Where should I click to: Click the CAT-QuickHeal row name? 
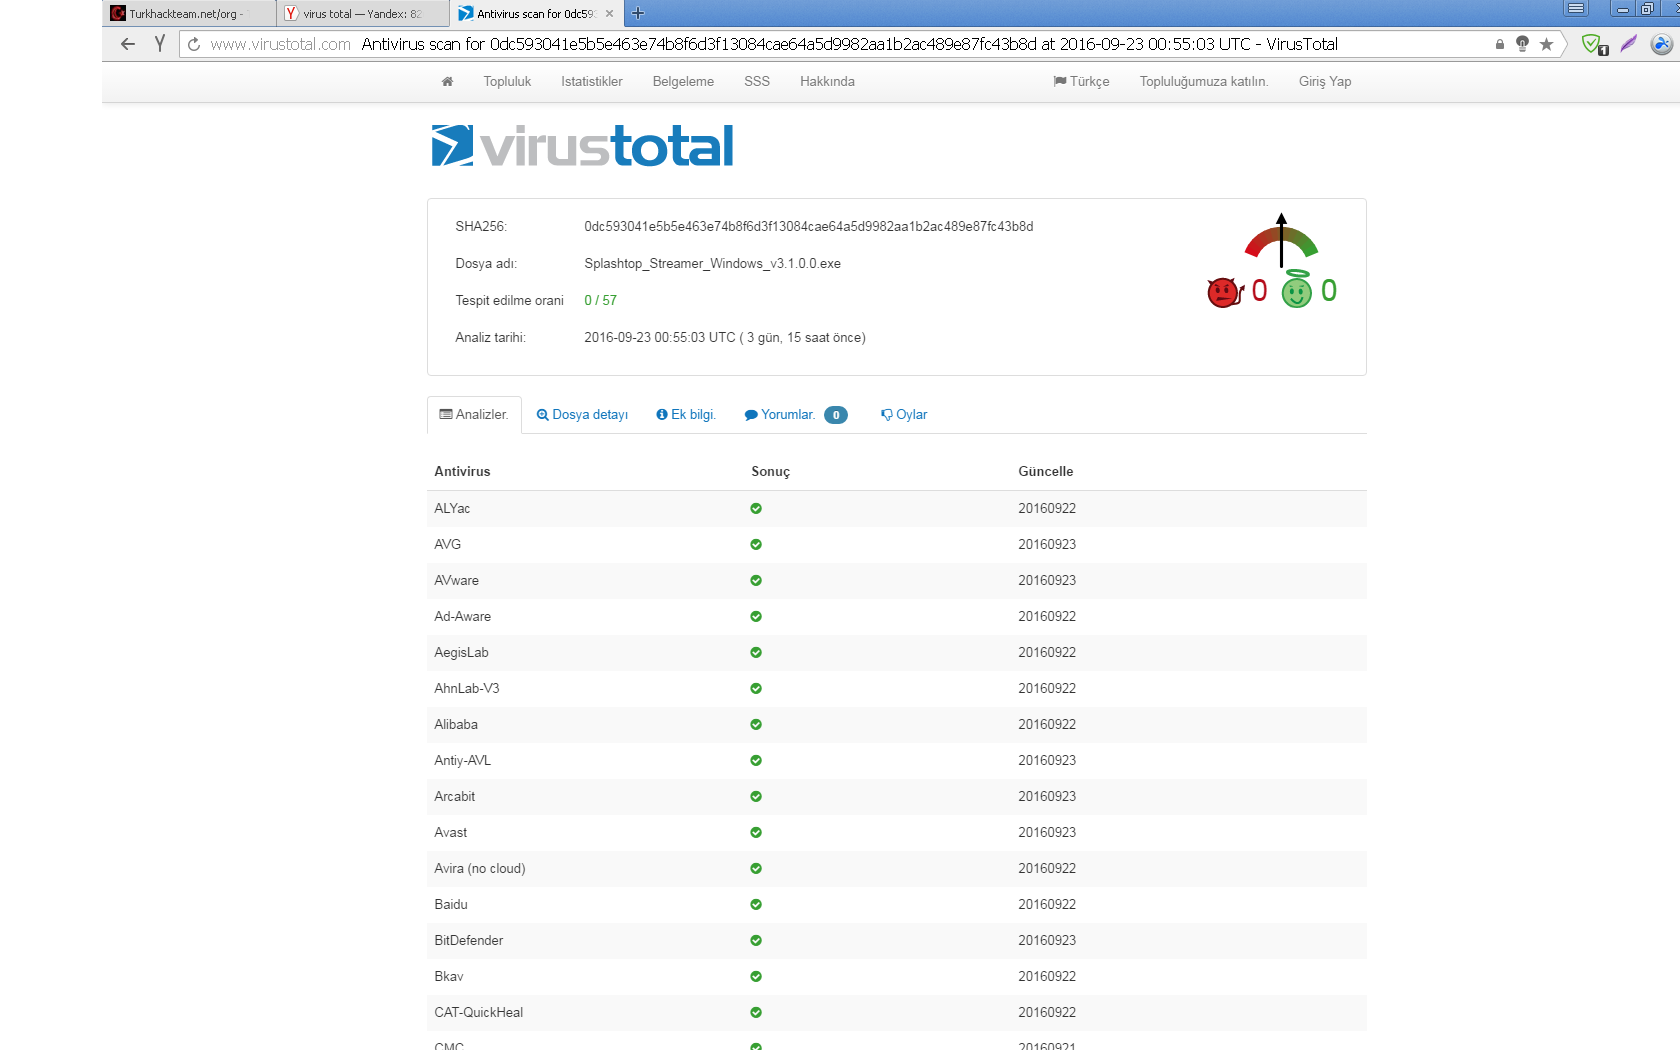coord(478,1013)
